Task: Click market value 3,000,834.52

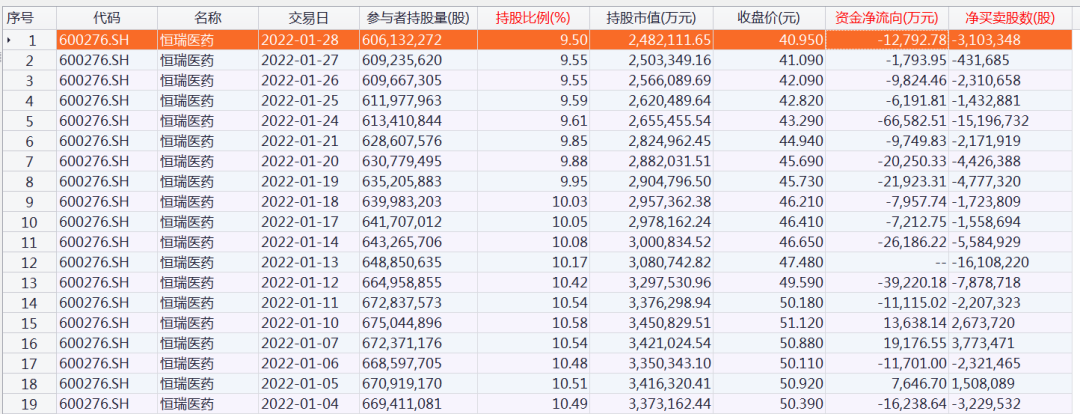Action: point(669,242)
